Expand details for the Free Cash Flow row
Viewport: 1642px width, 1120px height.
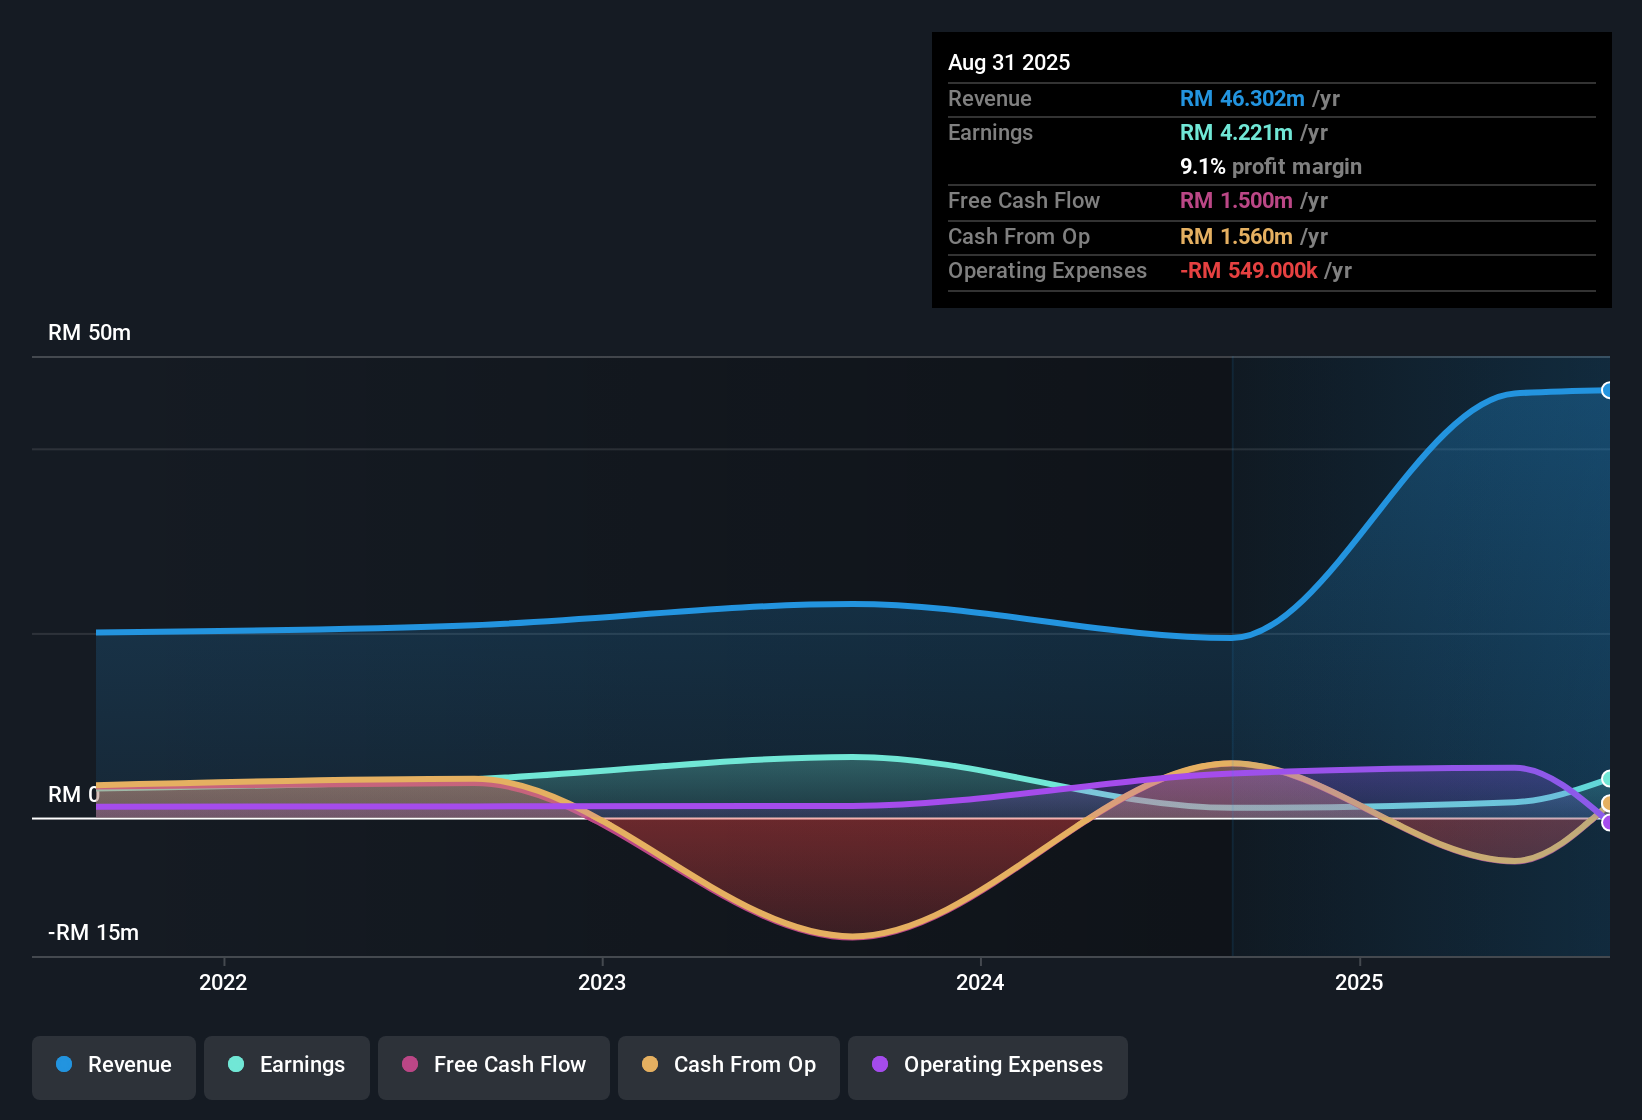coord(1024,201)
